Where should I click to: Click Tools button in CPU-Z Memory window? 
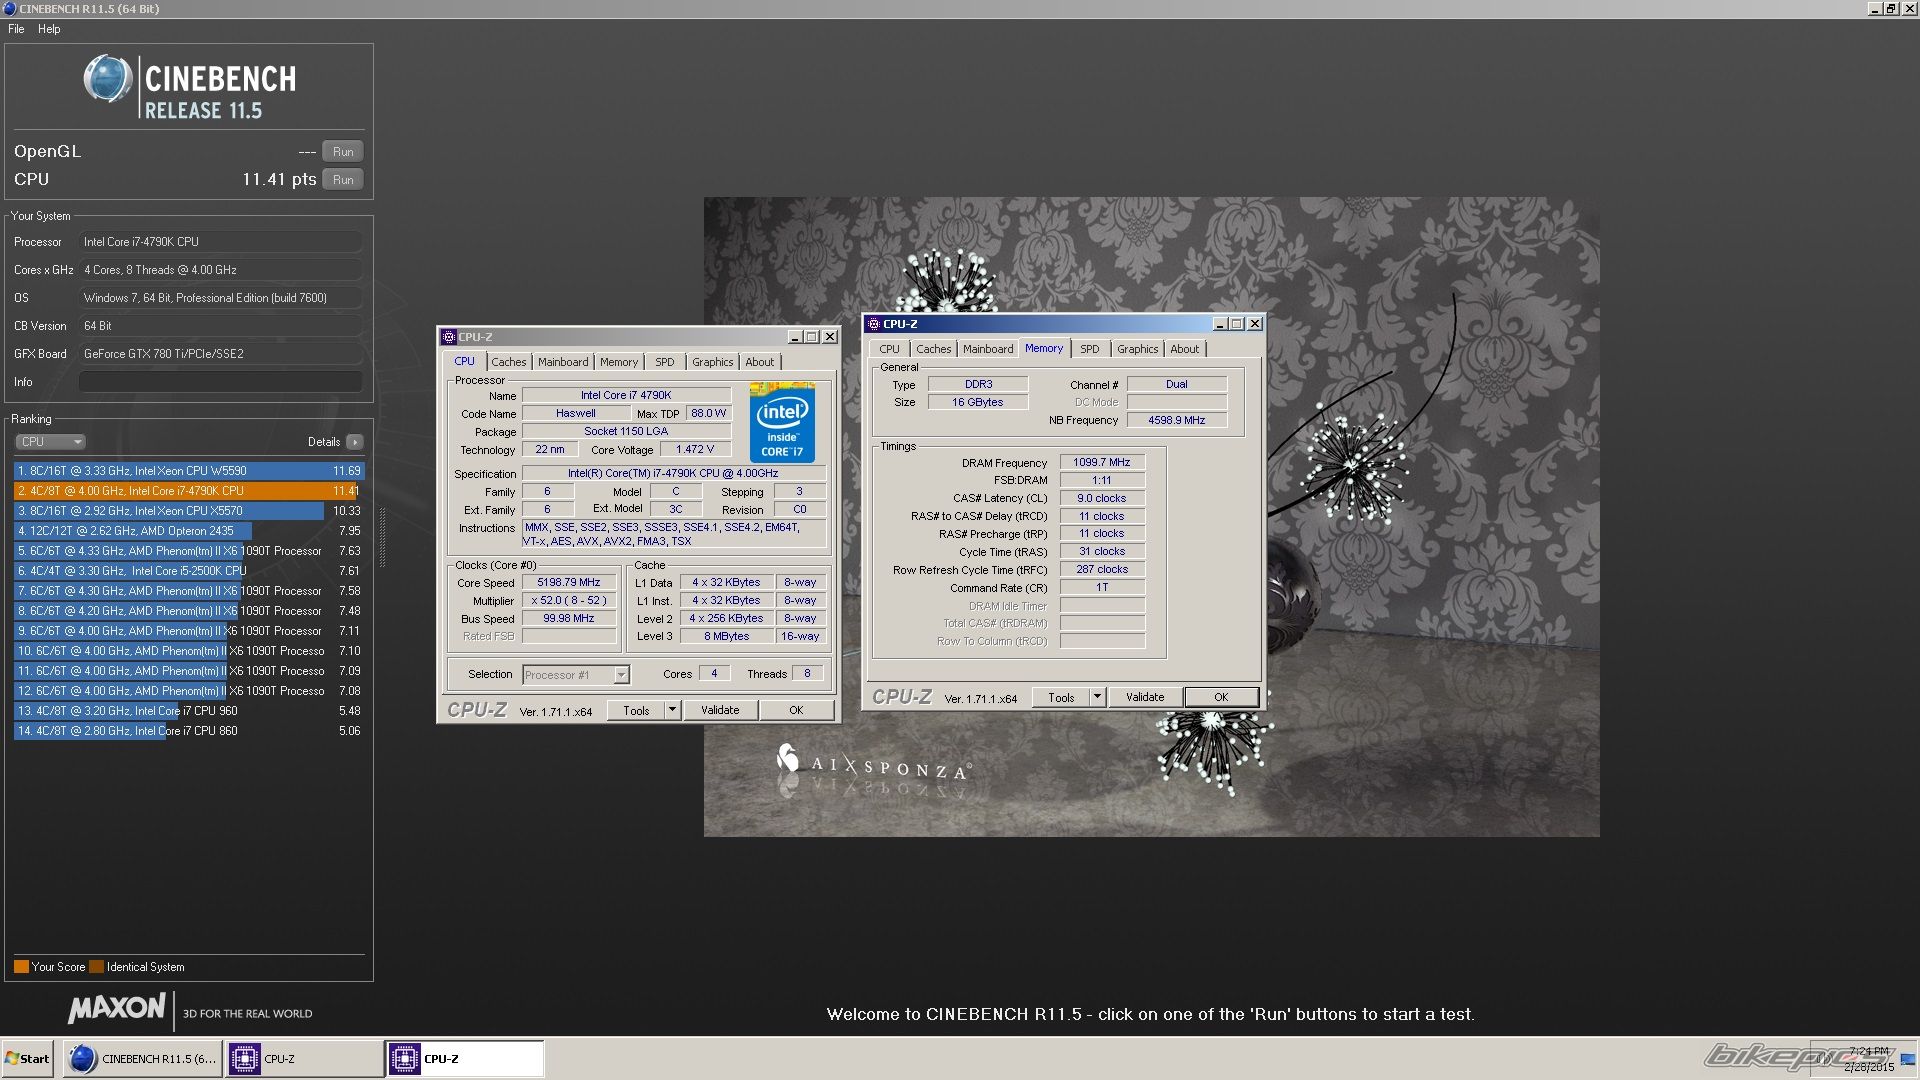click(1061, 697)
